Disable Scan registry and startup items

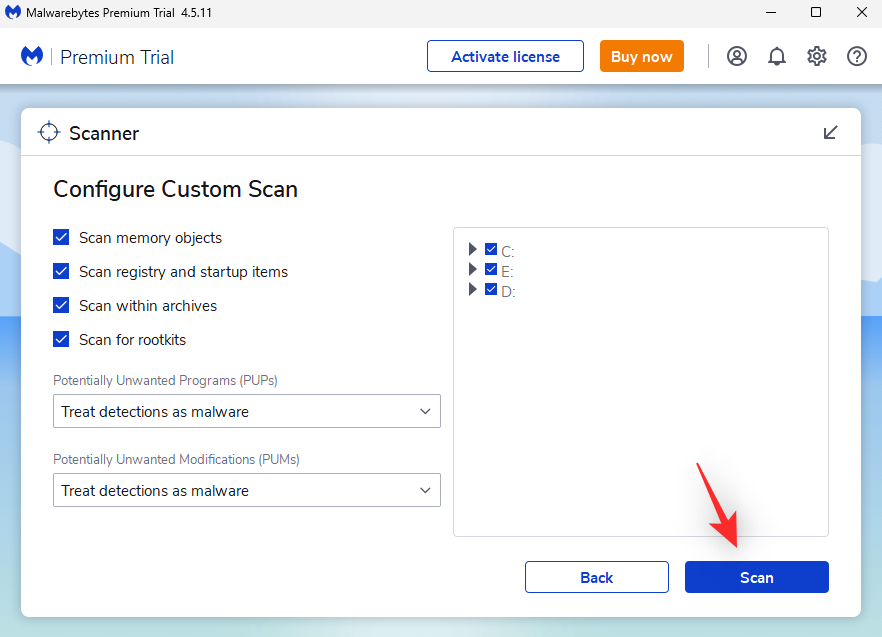point(61,272)
